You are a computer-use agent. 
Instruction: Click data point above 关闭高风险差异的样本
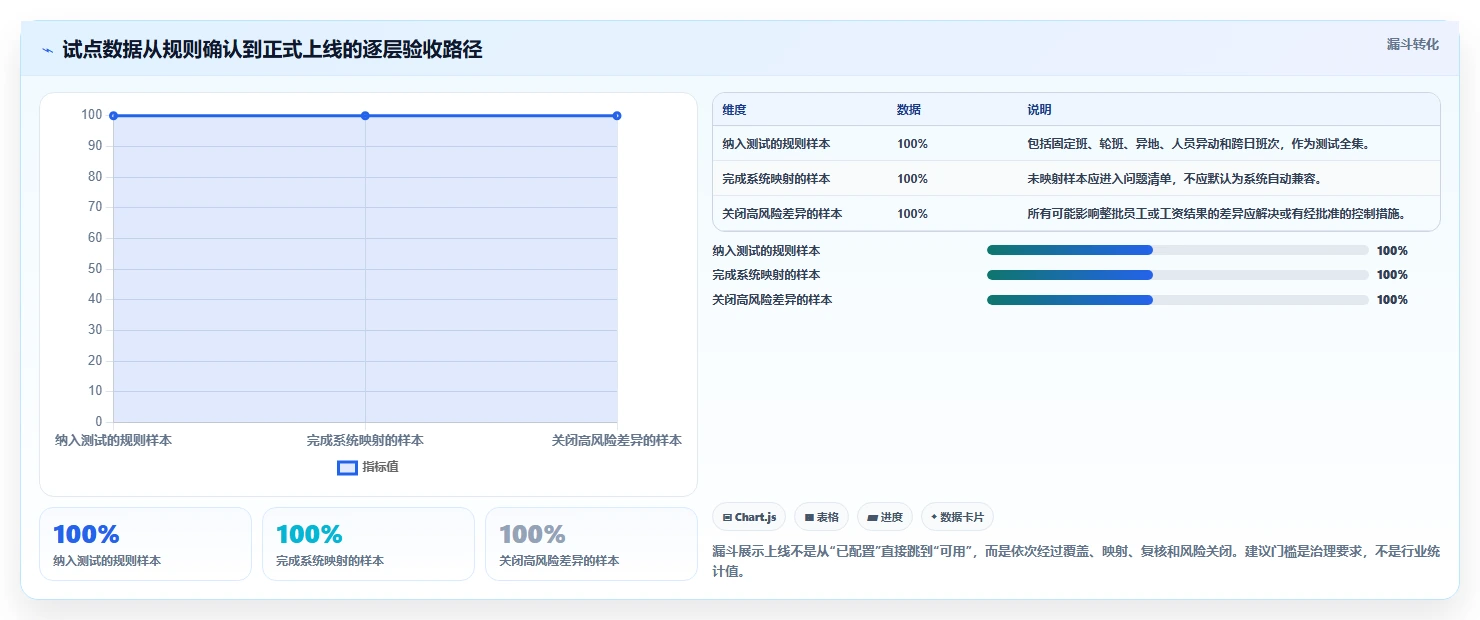click(x=617, y=116)
